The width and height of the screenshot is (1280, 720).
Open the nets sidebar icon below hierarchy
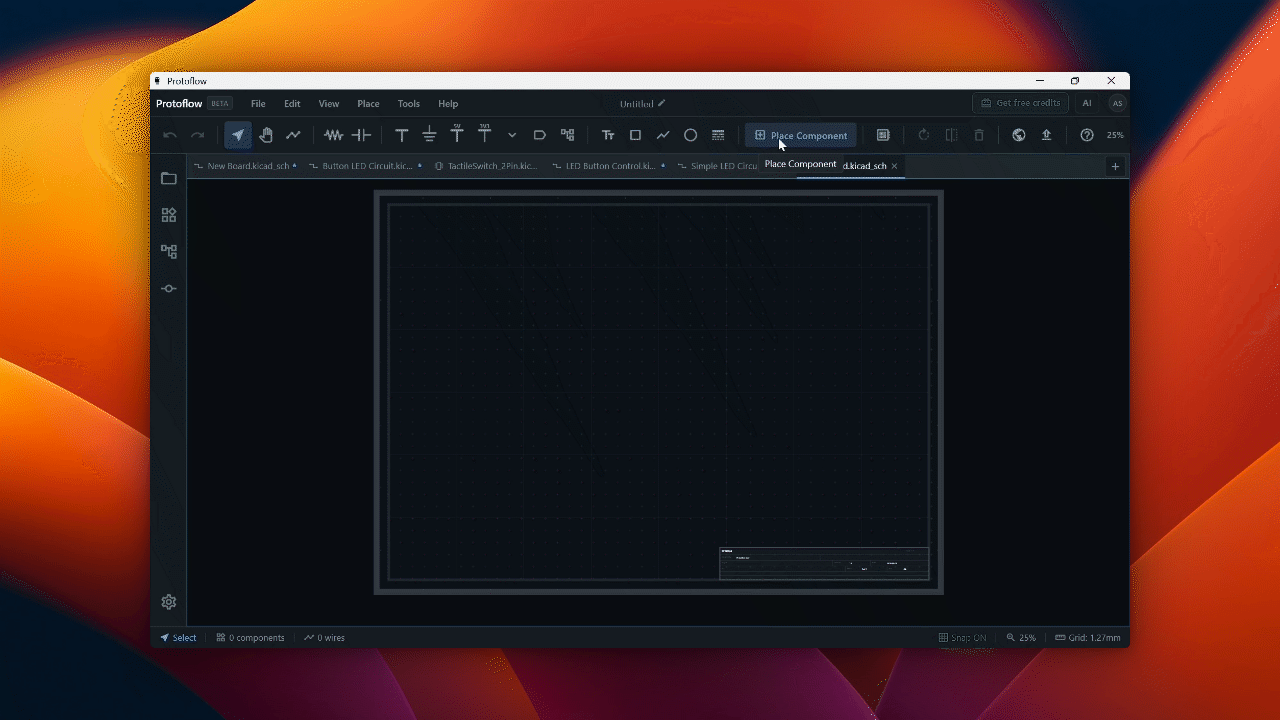[x=169, y=289]
